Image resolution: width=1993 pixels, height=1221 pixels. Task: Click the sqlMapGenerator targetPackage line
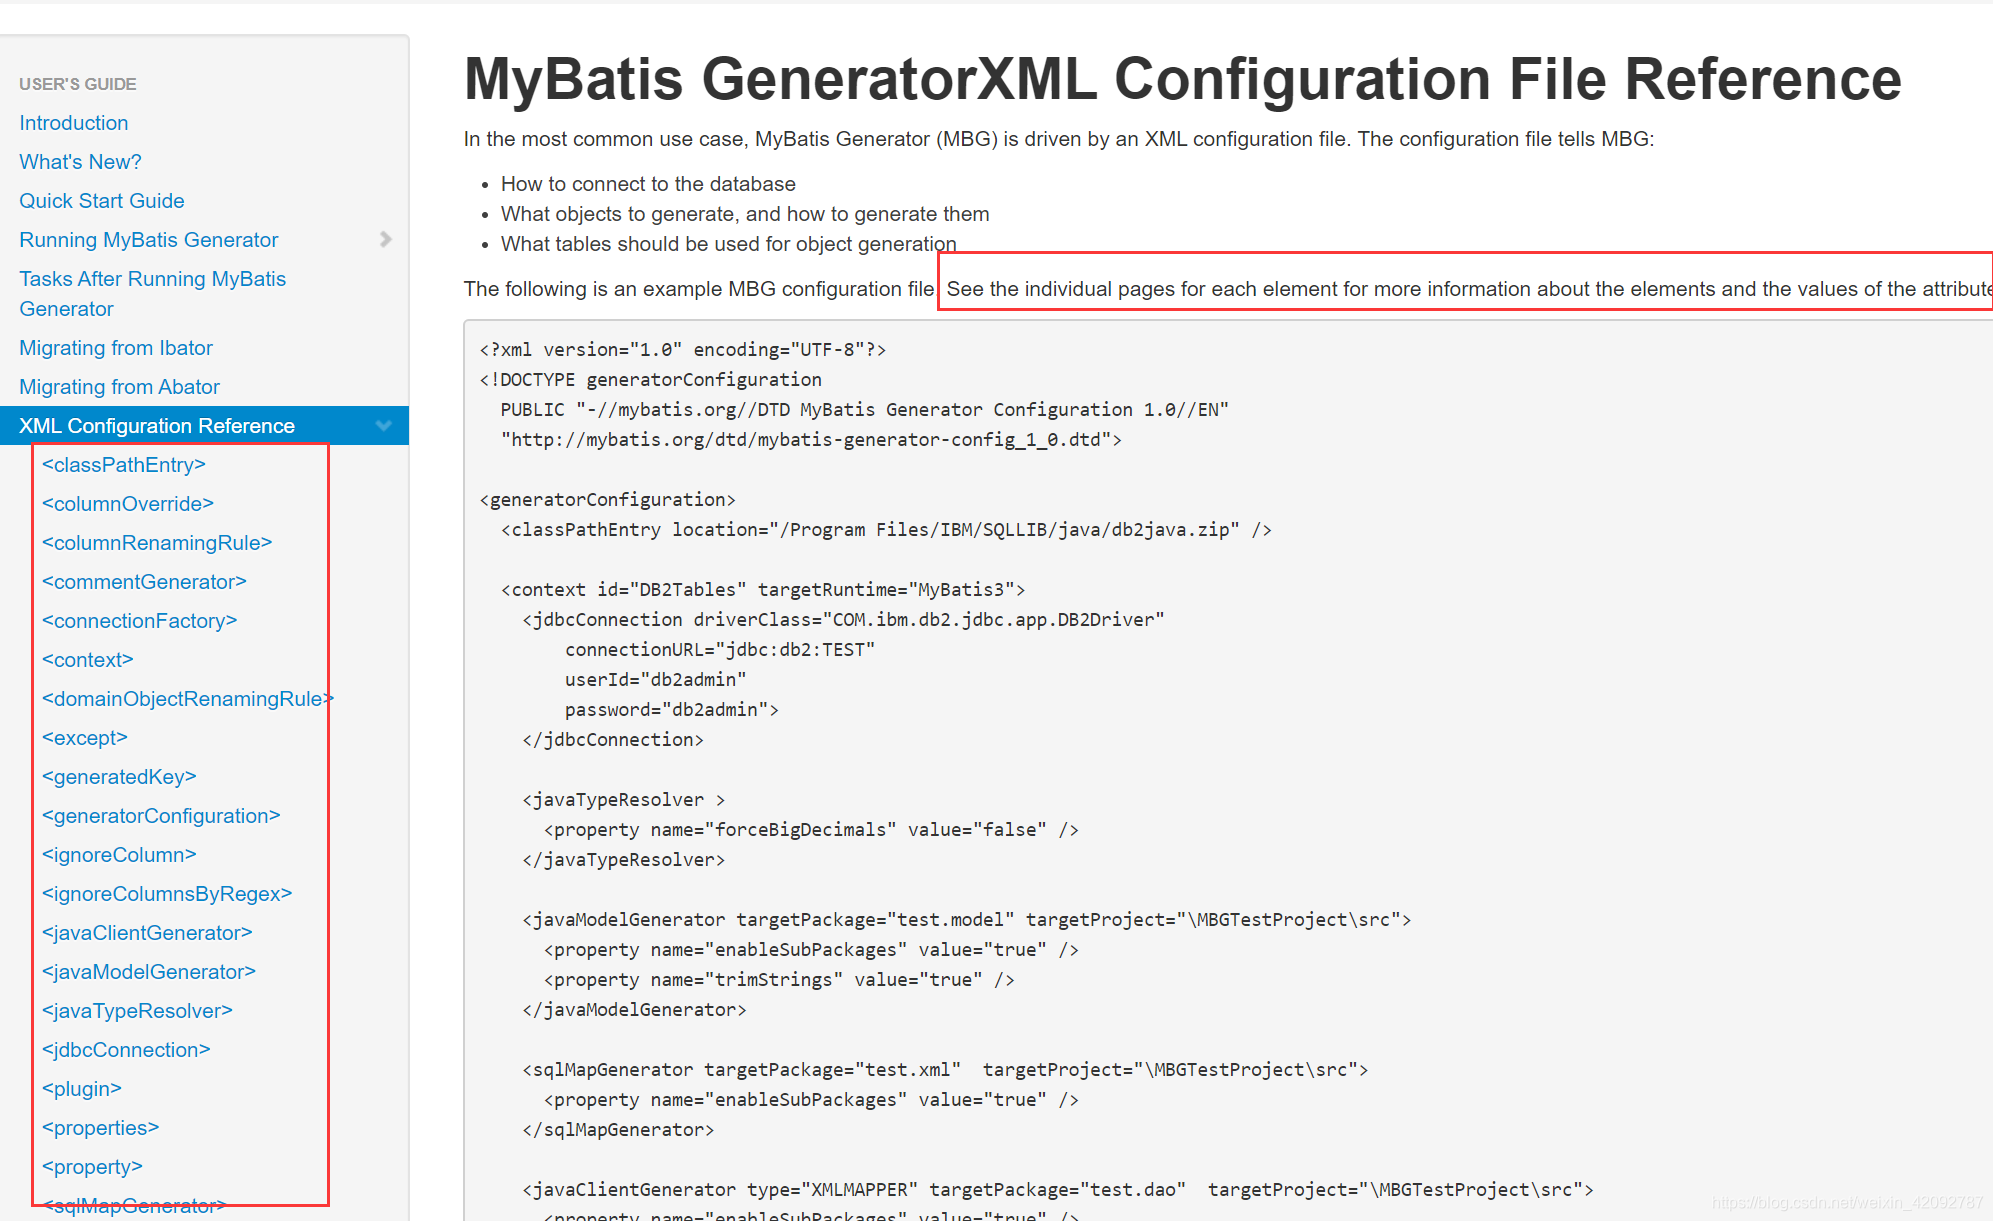[x=945, y=1070]
